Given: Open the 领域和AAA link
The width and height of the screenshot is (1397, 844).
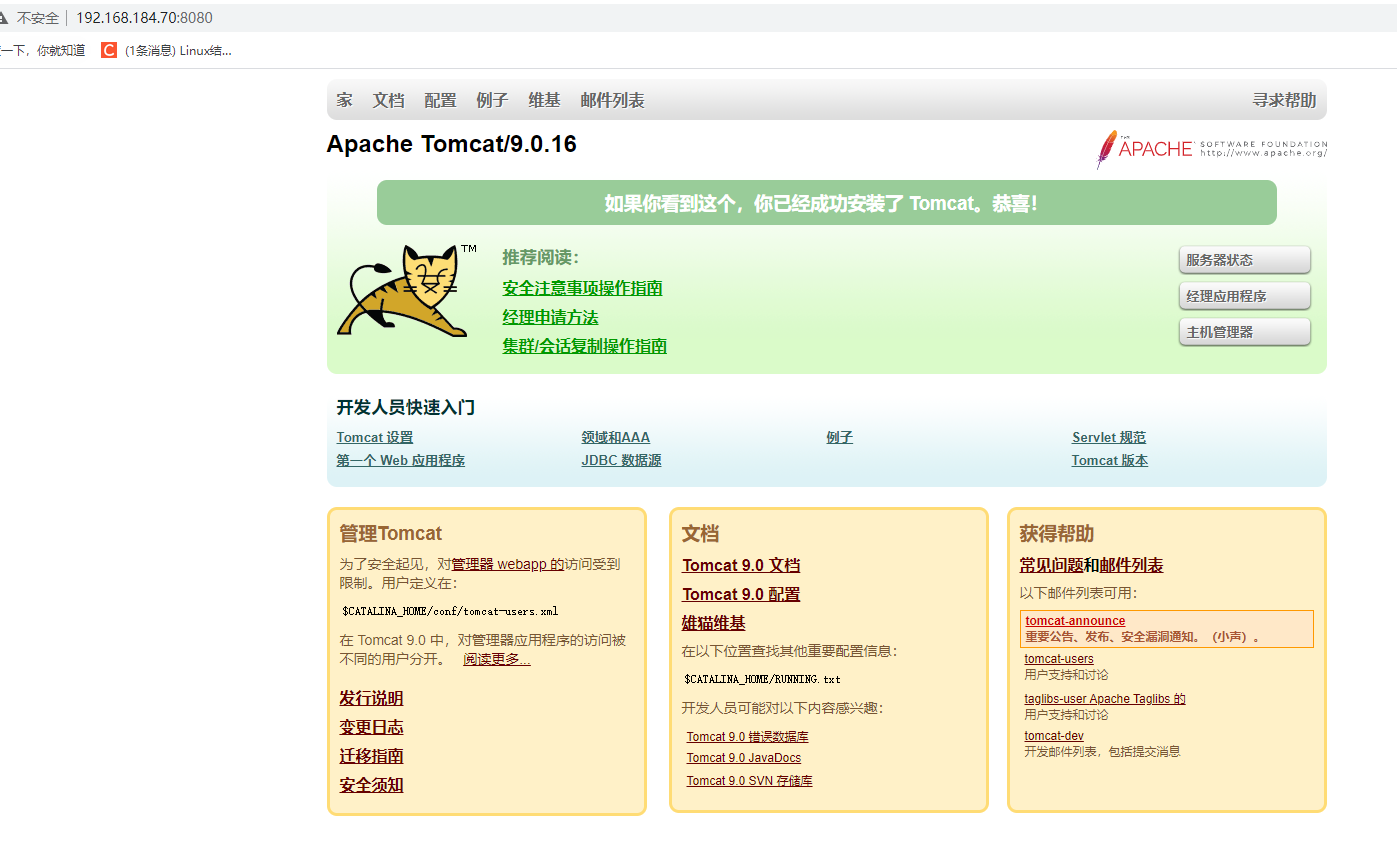Looking at the screenshot, I should click(615, 437).
